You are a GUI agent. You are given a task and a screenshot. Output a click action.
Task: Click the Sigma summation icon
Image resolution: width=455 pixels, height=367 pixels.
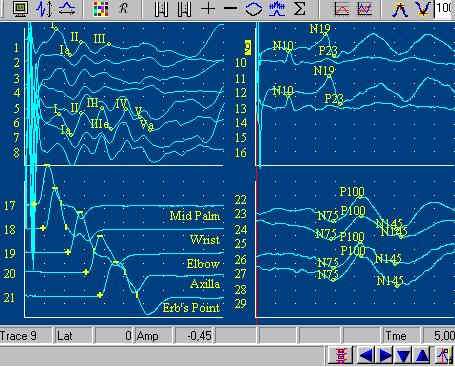click(x=299, y=9)
